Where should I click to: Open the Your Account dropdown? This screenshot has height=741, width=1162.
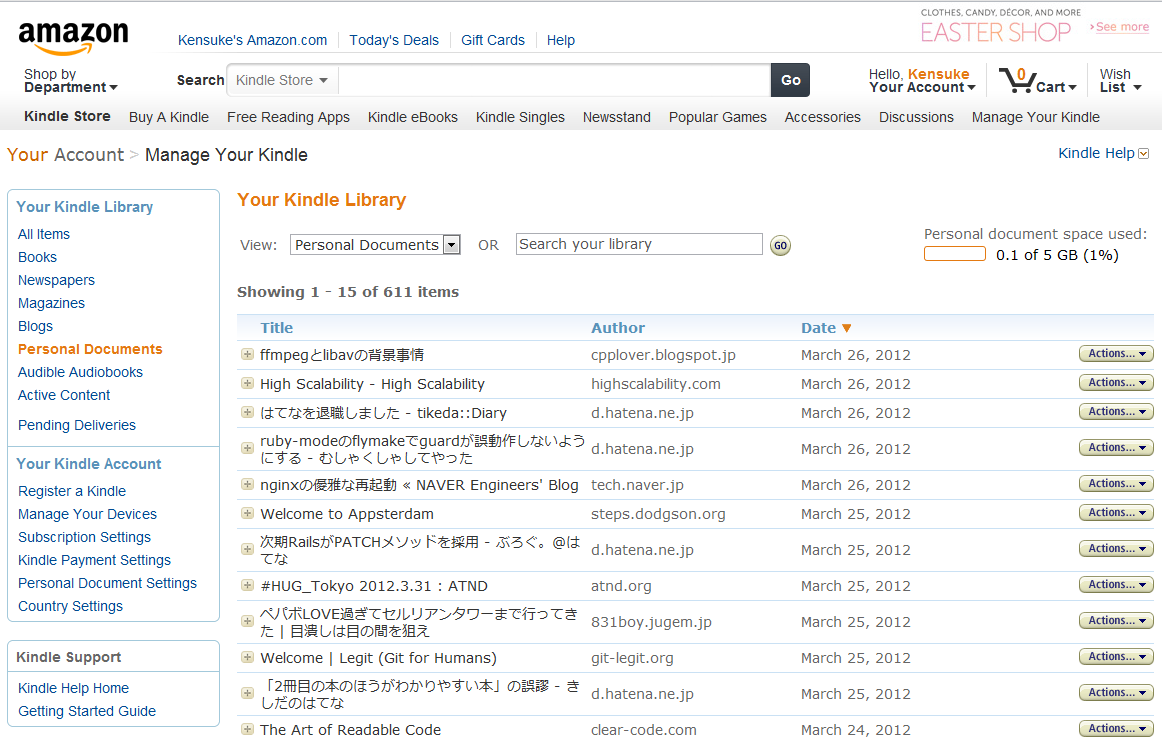(x=922, y=81)
